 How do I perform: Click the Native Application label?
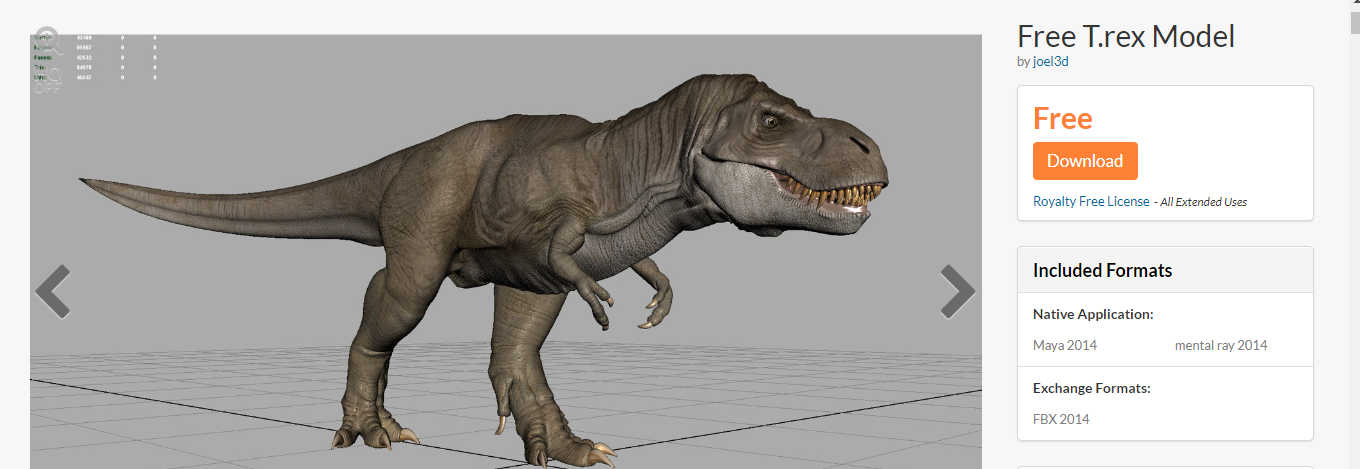[1093, 314]
